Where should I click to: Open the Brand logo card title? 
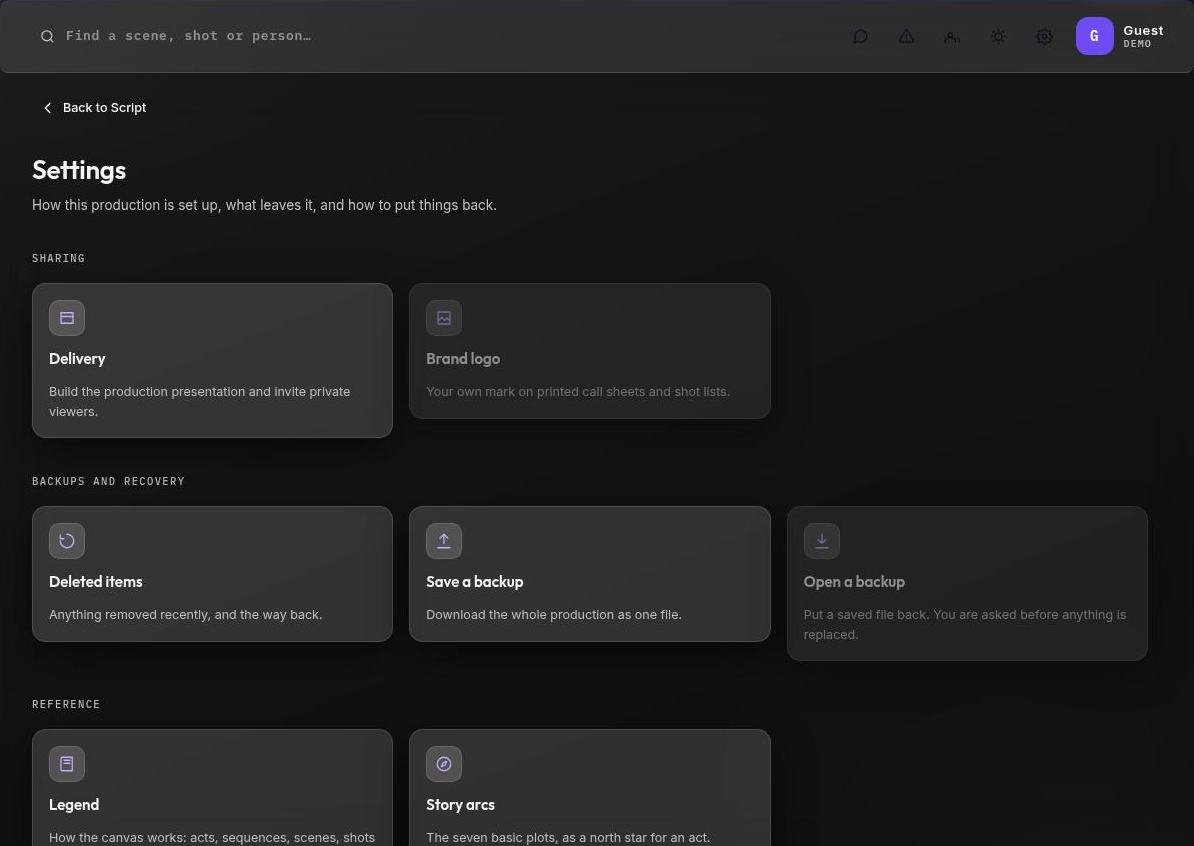[x=463, y=359]
